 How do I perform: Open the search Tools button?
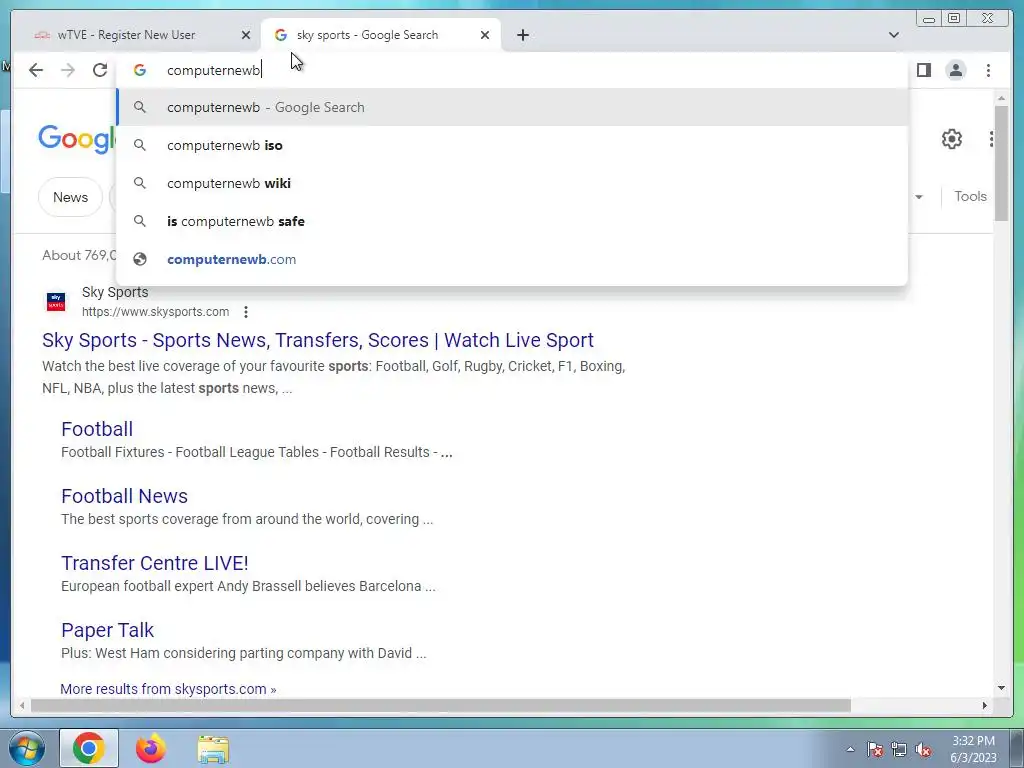pos(970,197)
